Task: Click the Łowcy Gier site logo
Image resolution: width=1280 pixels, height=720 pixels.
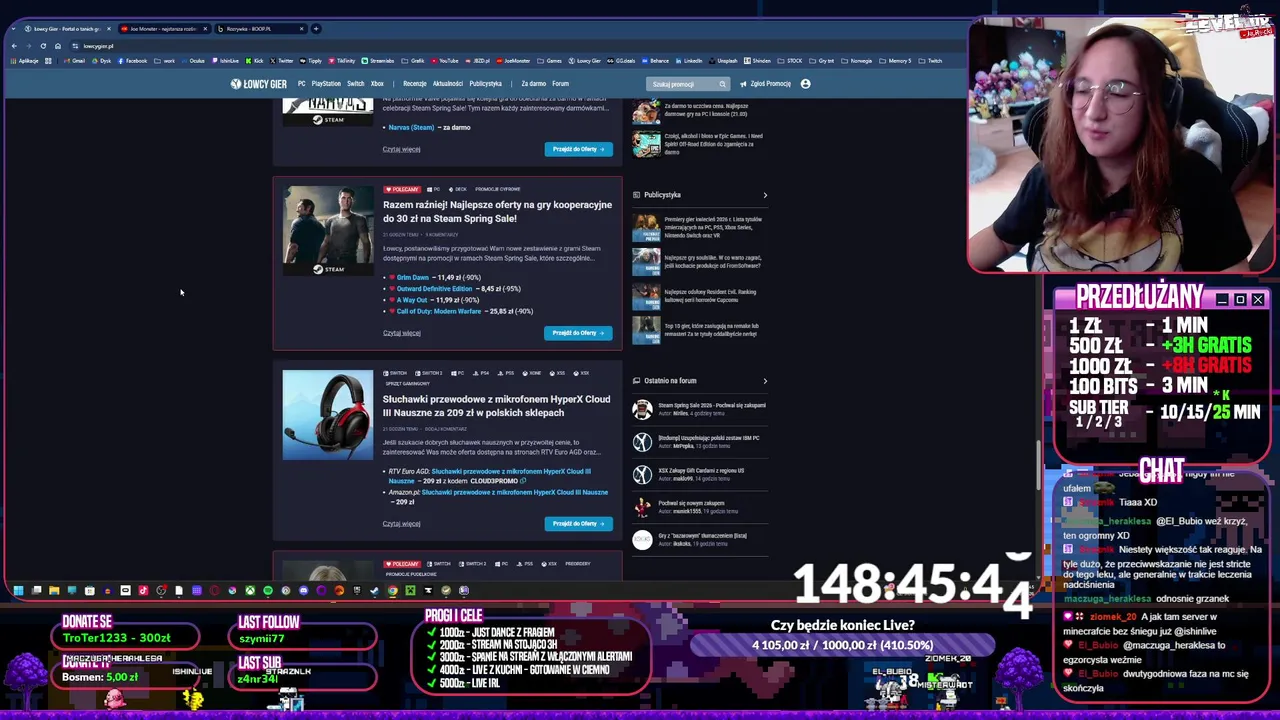Action: pos(258,84)
